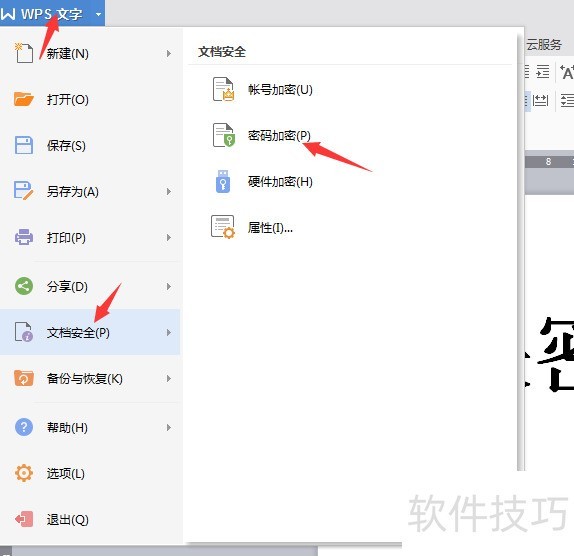Click the New document icon
The image size is (574, 556).
tap(23, 53)
